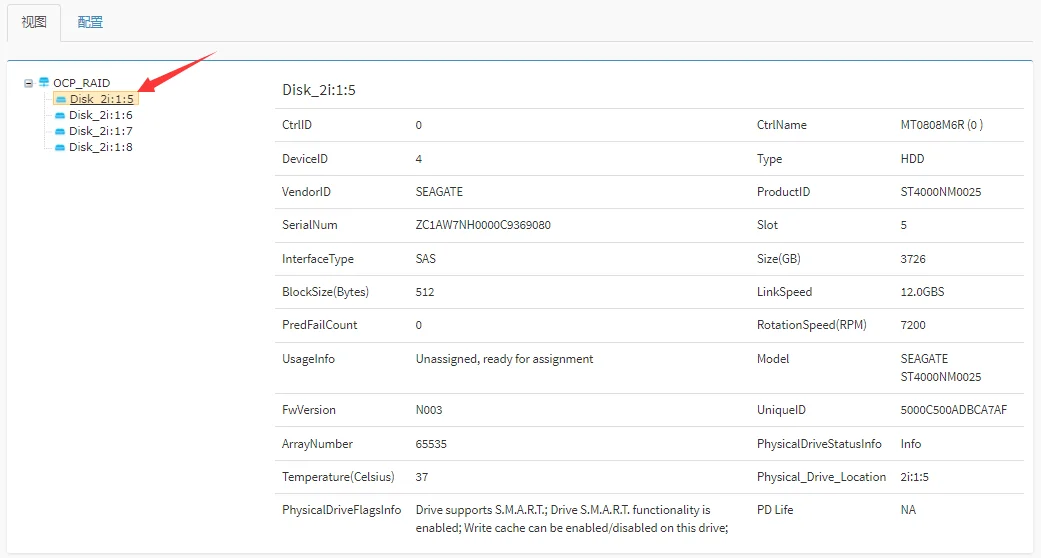1041x558 pixels.
Task: Click the OCP_RAID controller icon
Action: tap(44, 82)
